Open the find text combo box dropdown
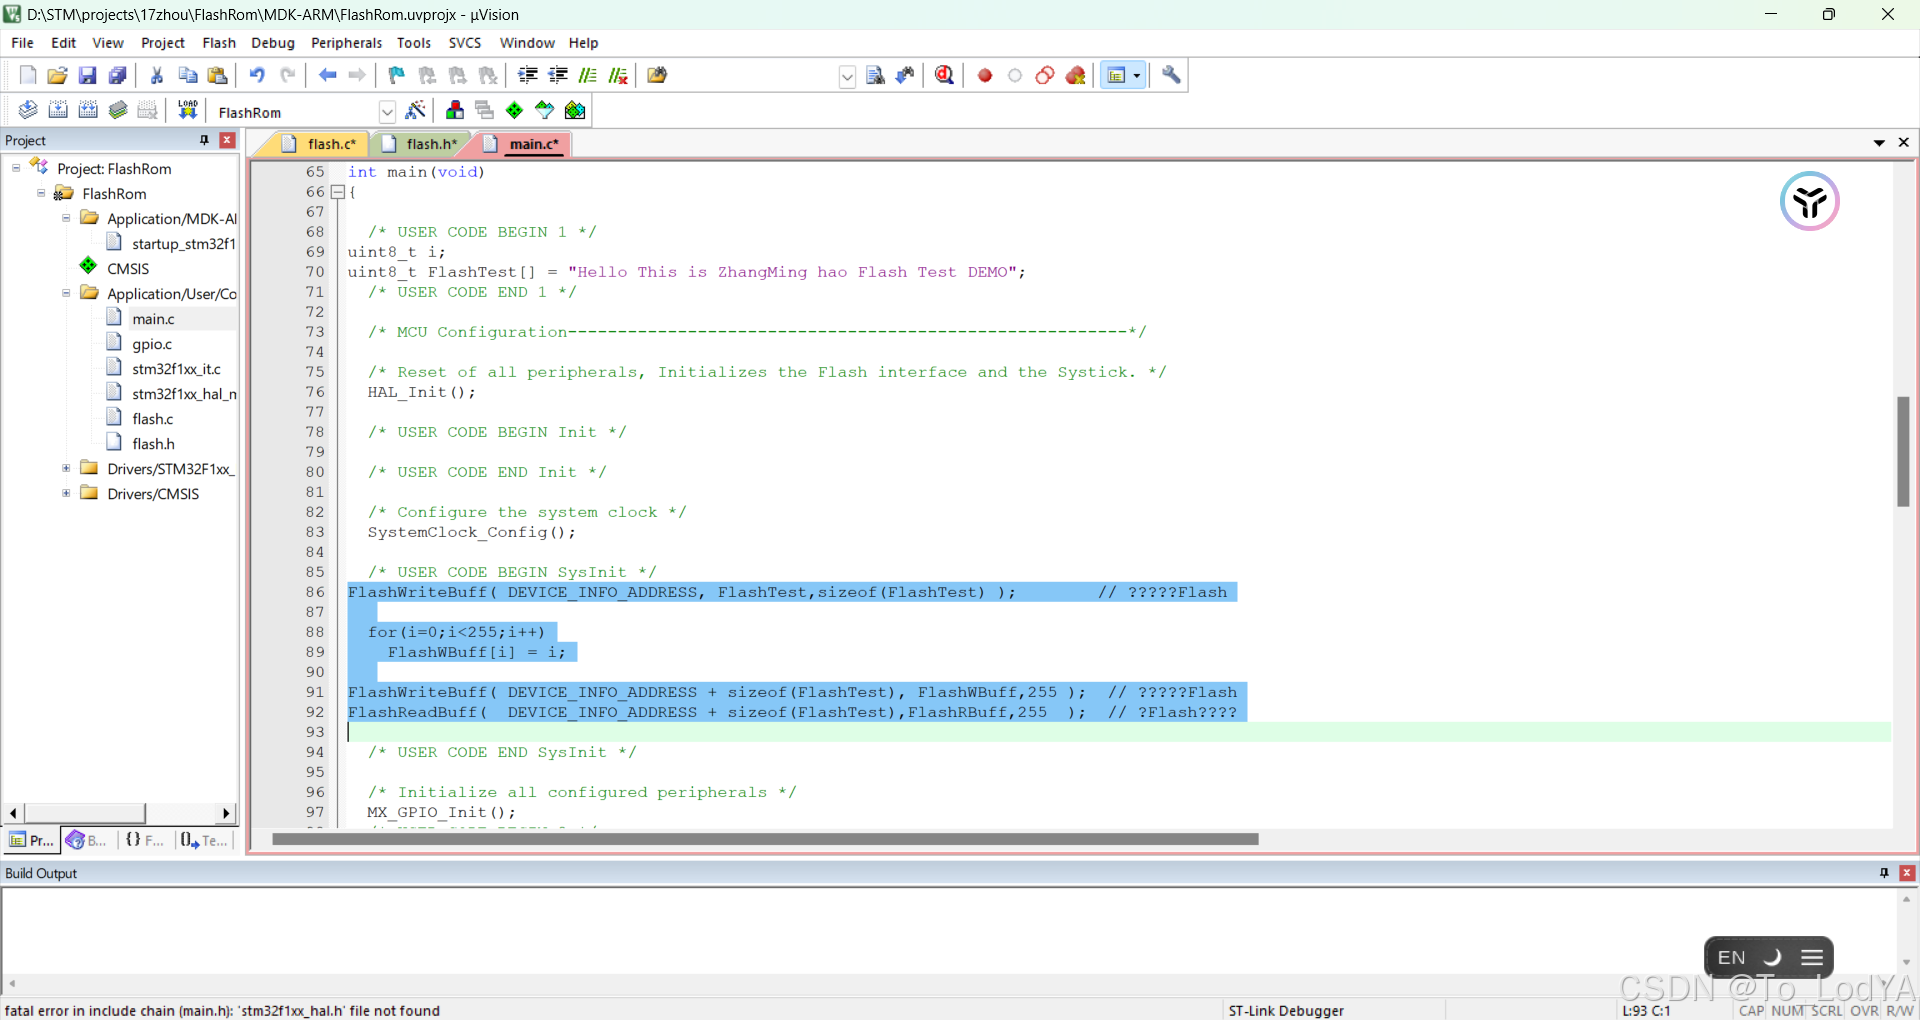Image resolution: width=1920 pixels, height=1020 pixels. point(847,76)
